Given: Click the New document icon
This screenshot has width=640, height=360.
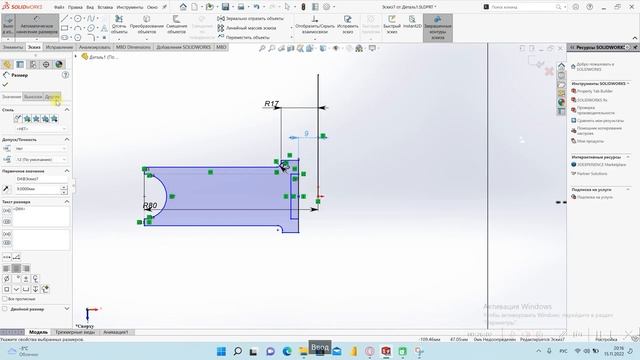Looking at the screenshot, I should pos(195,7).
